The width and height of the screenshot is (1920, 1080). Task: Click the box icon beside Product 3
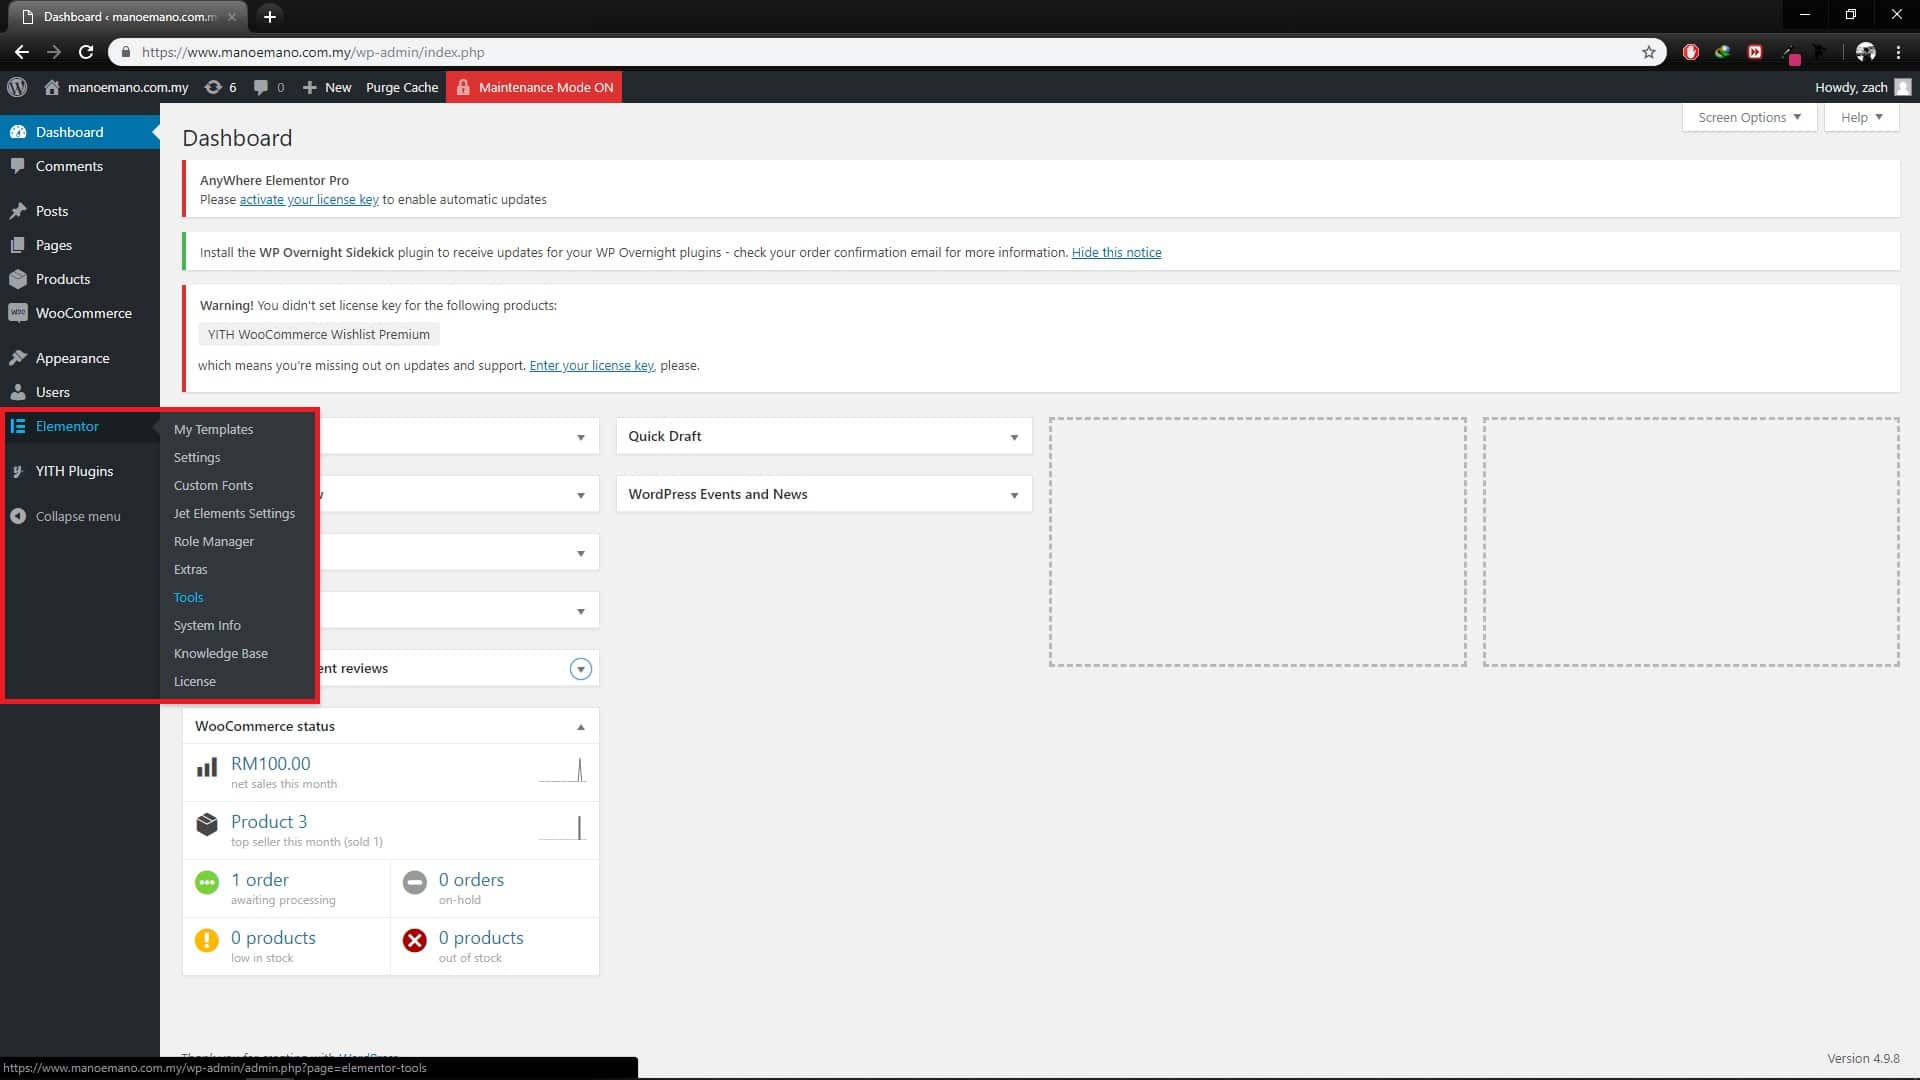[207, 824]
